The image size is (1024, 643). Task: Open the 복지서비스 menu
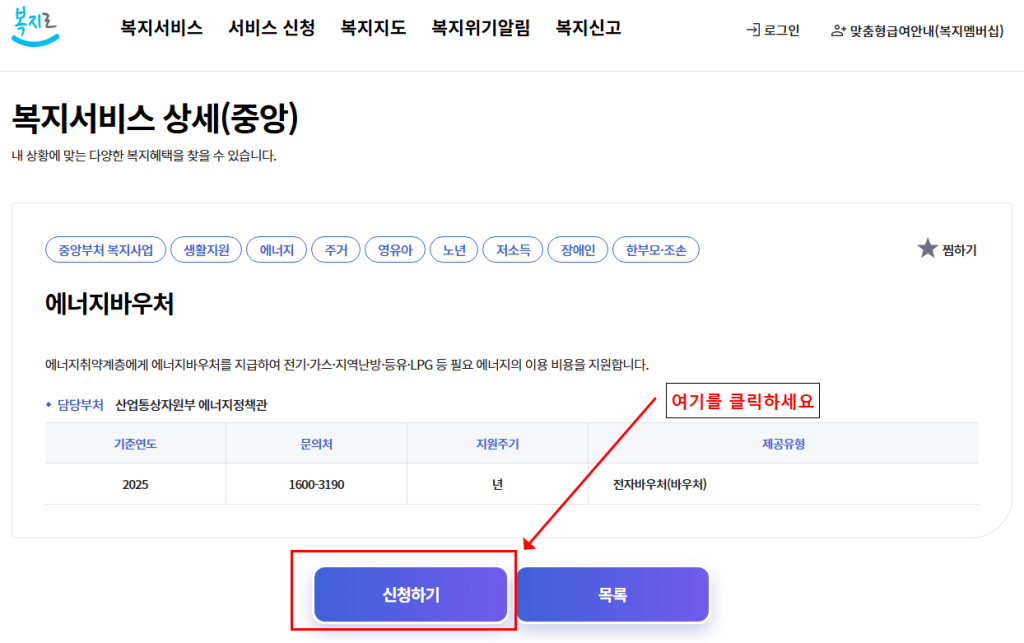point(161,28)
